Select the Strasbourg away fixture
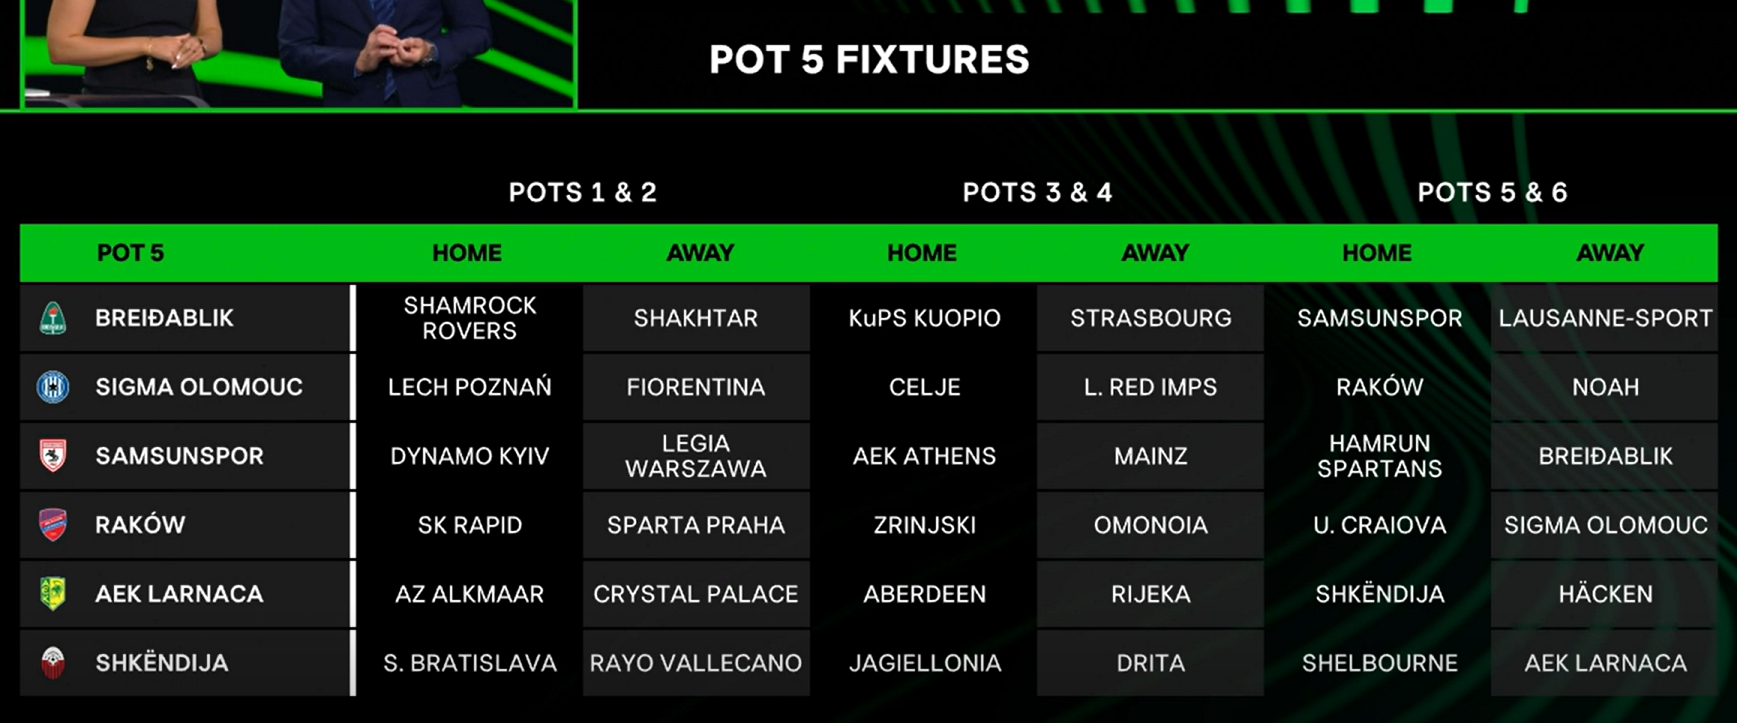The image size is (1737, 723). 1151,318
